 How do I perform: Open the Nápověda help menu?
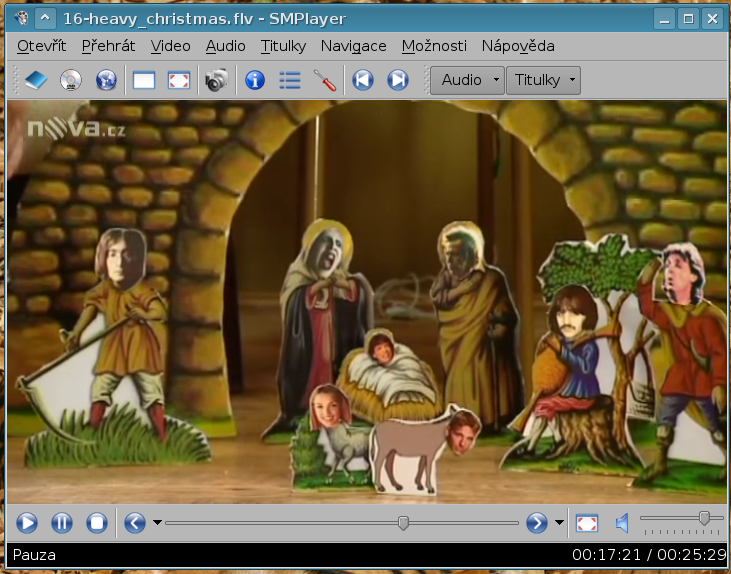(518, 46)
